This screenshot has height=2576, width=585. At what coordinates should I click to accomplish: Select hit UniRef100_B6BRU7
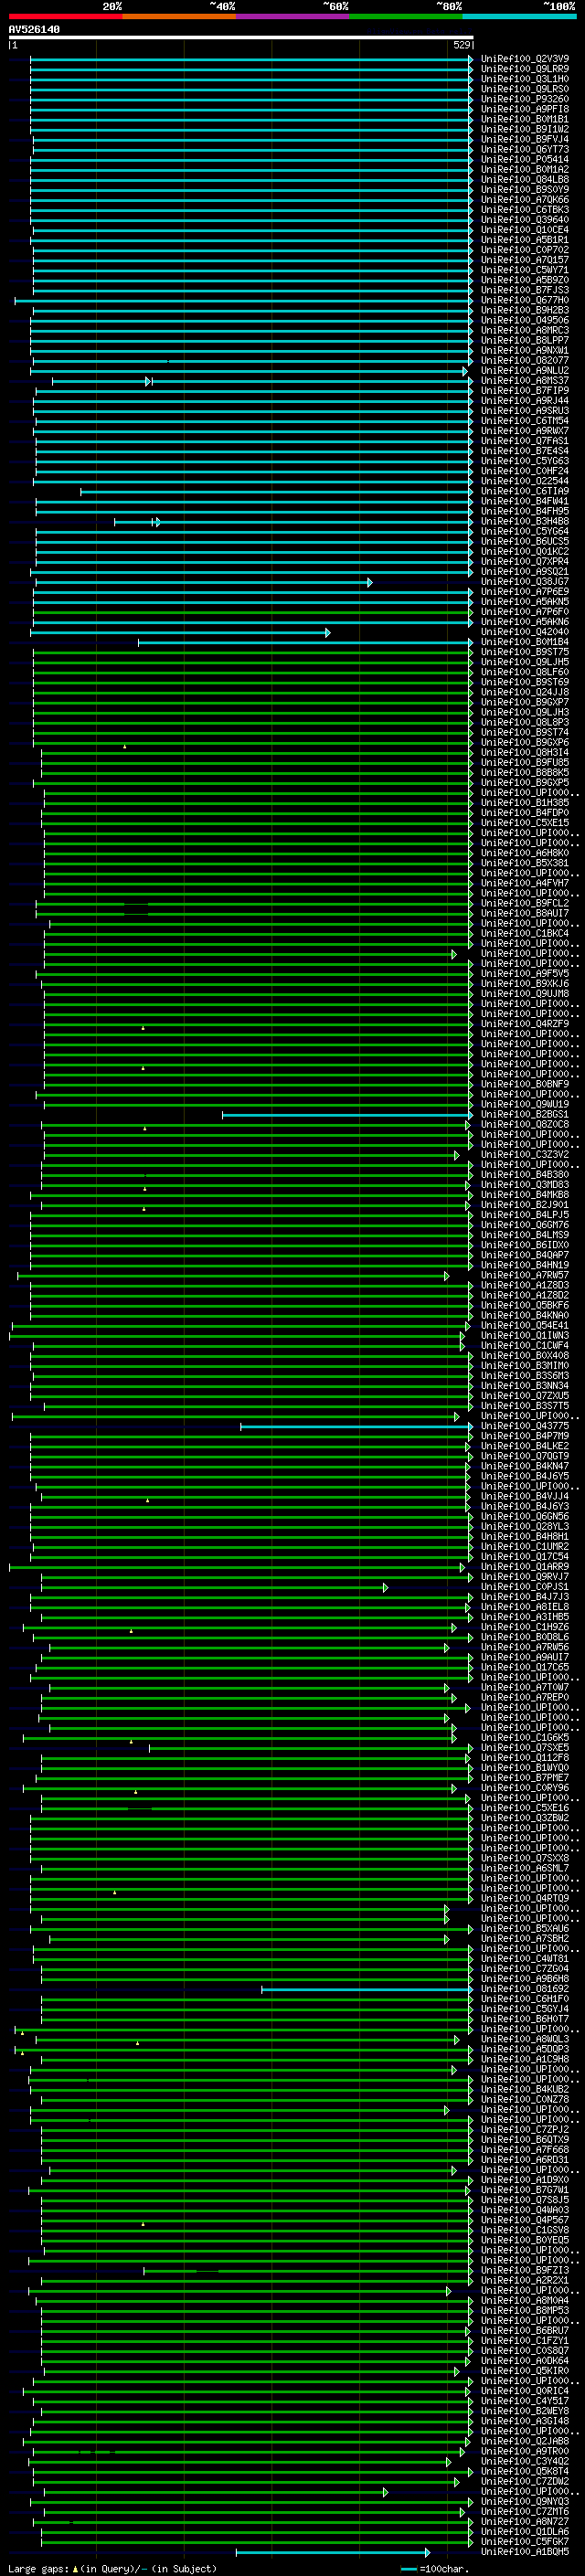point(525,2330)
